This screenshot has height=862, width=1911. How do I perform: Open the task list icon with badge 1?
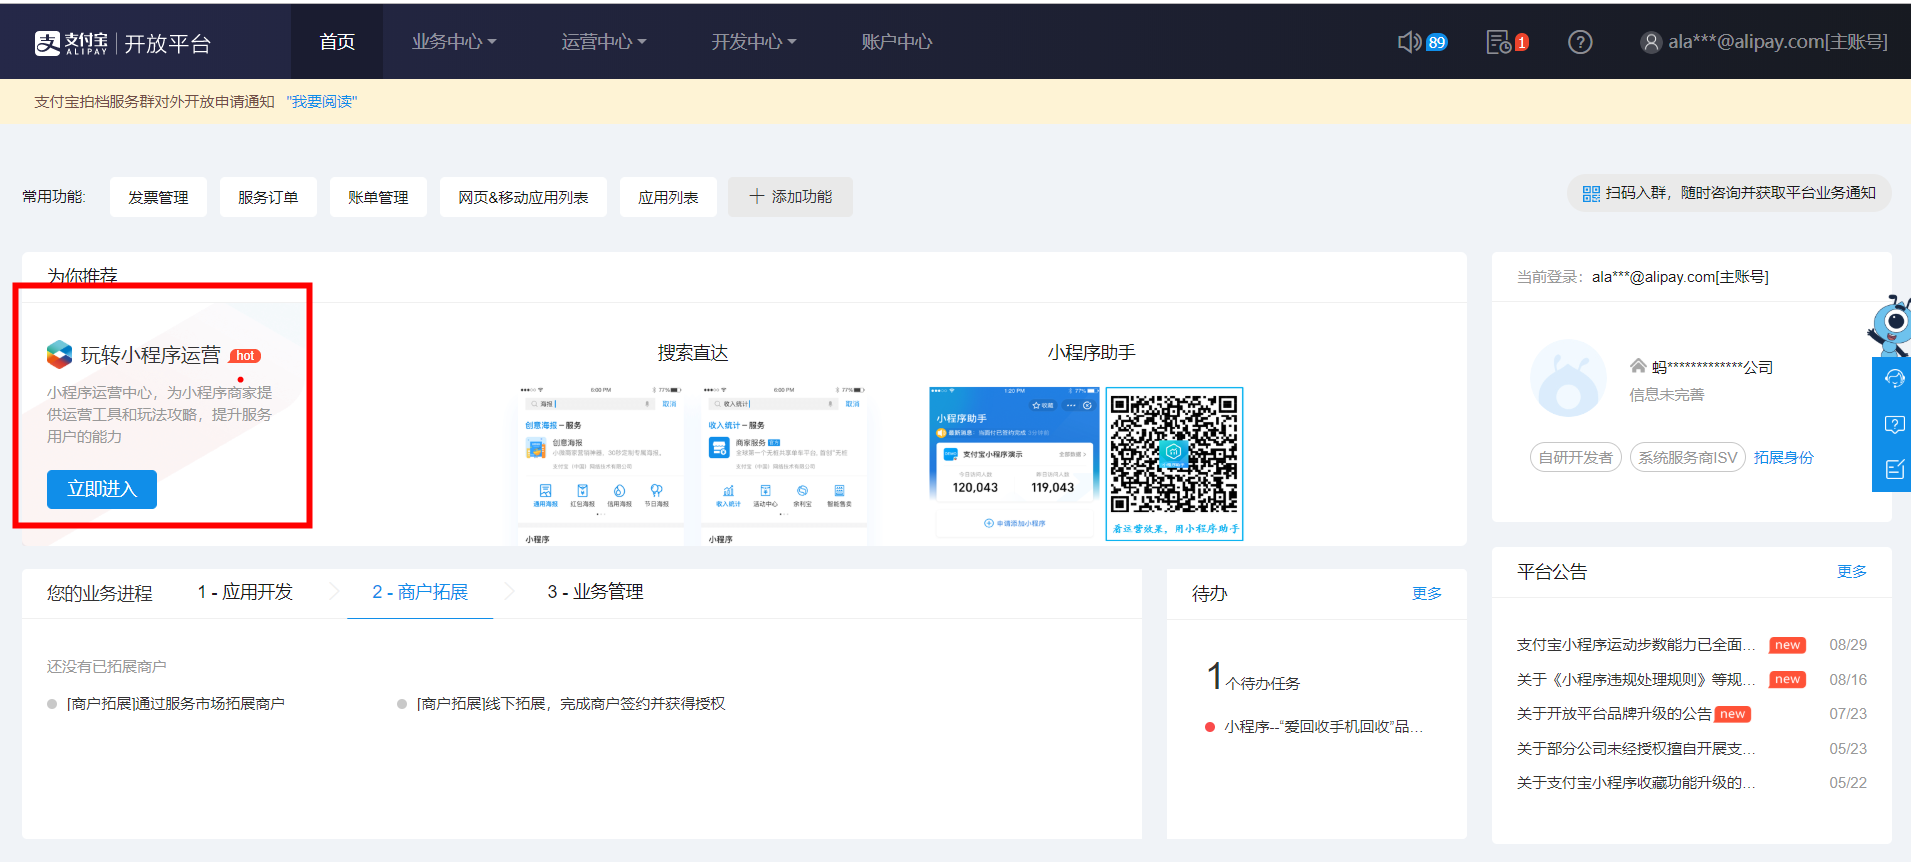point(1498,42)
